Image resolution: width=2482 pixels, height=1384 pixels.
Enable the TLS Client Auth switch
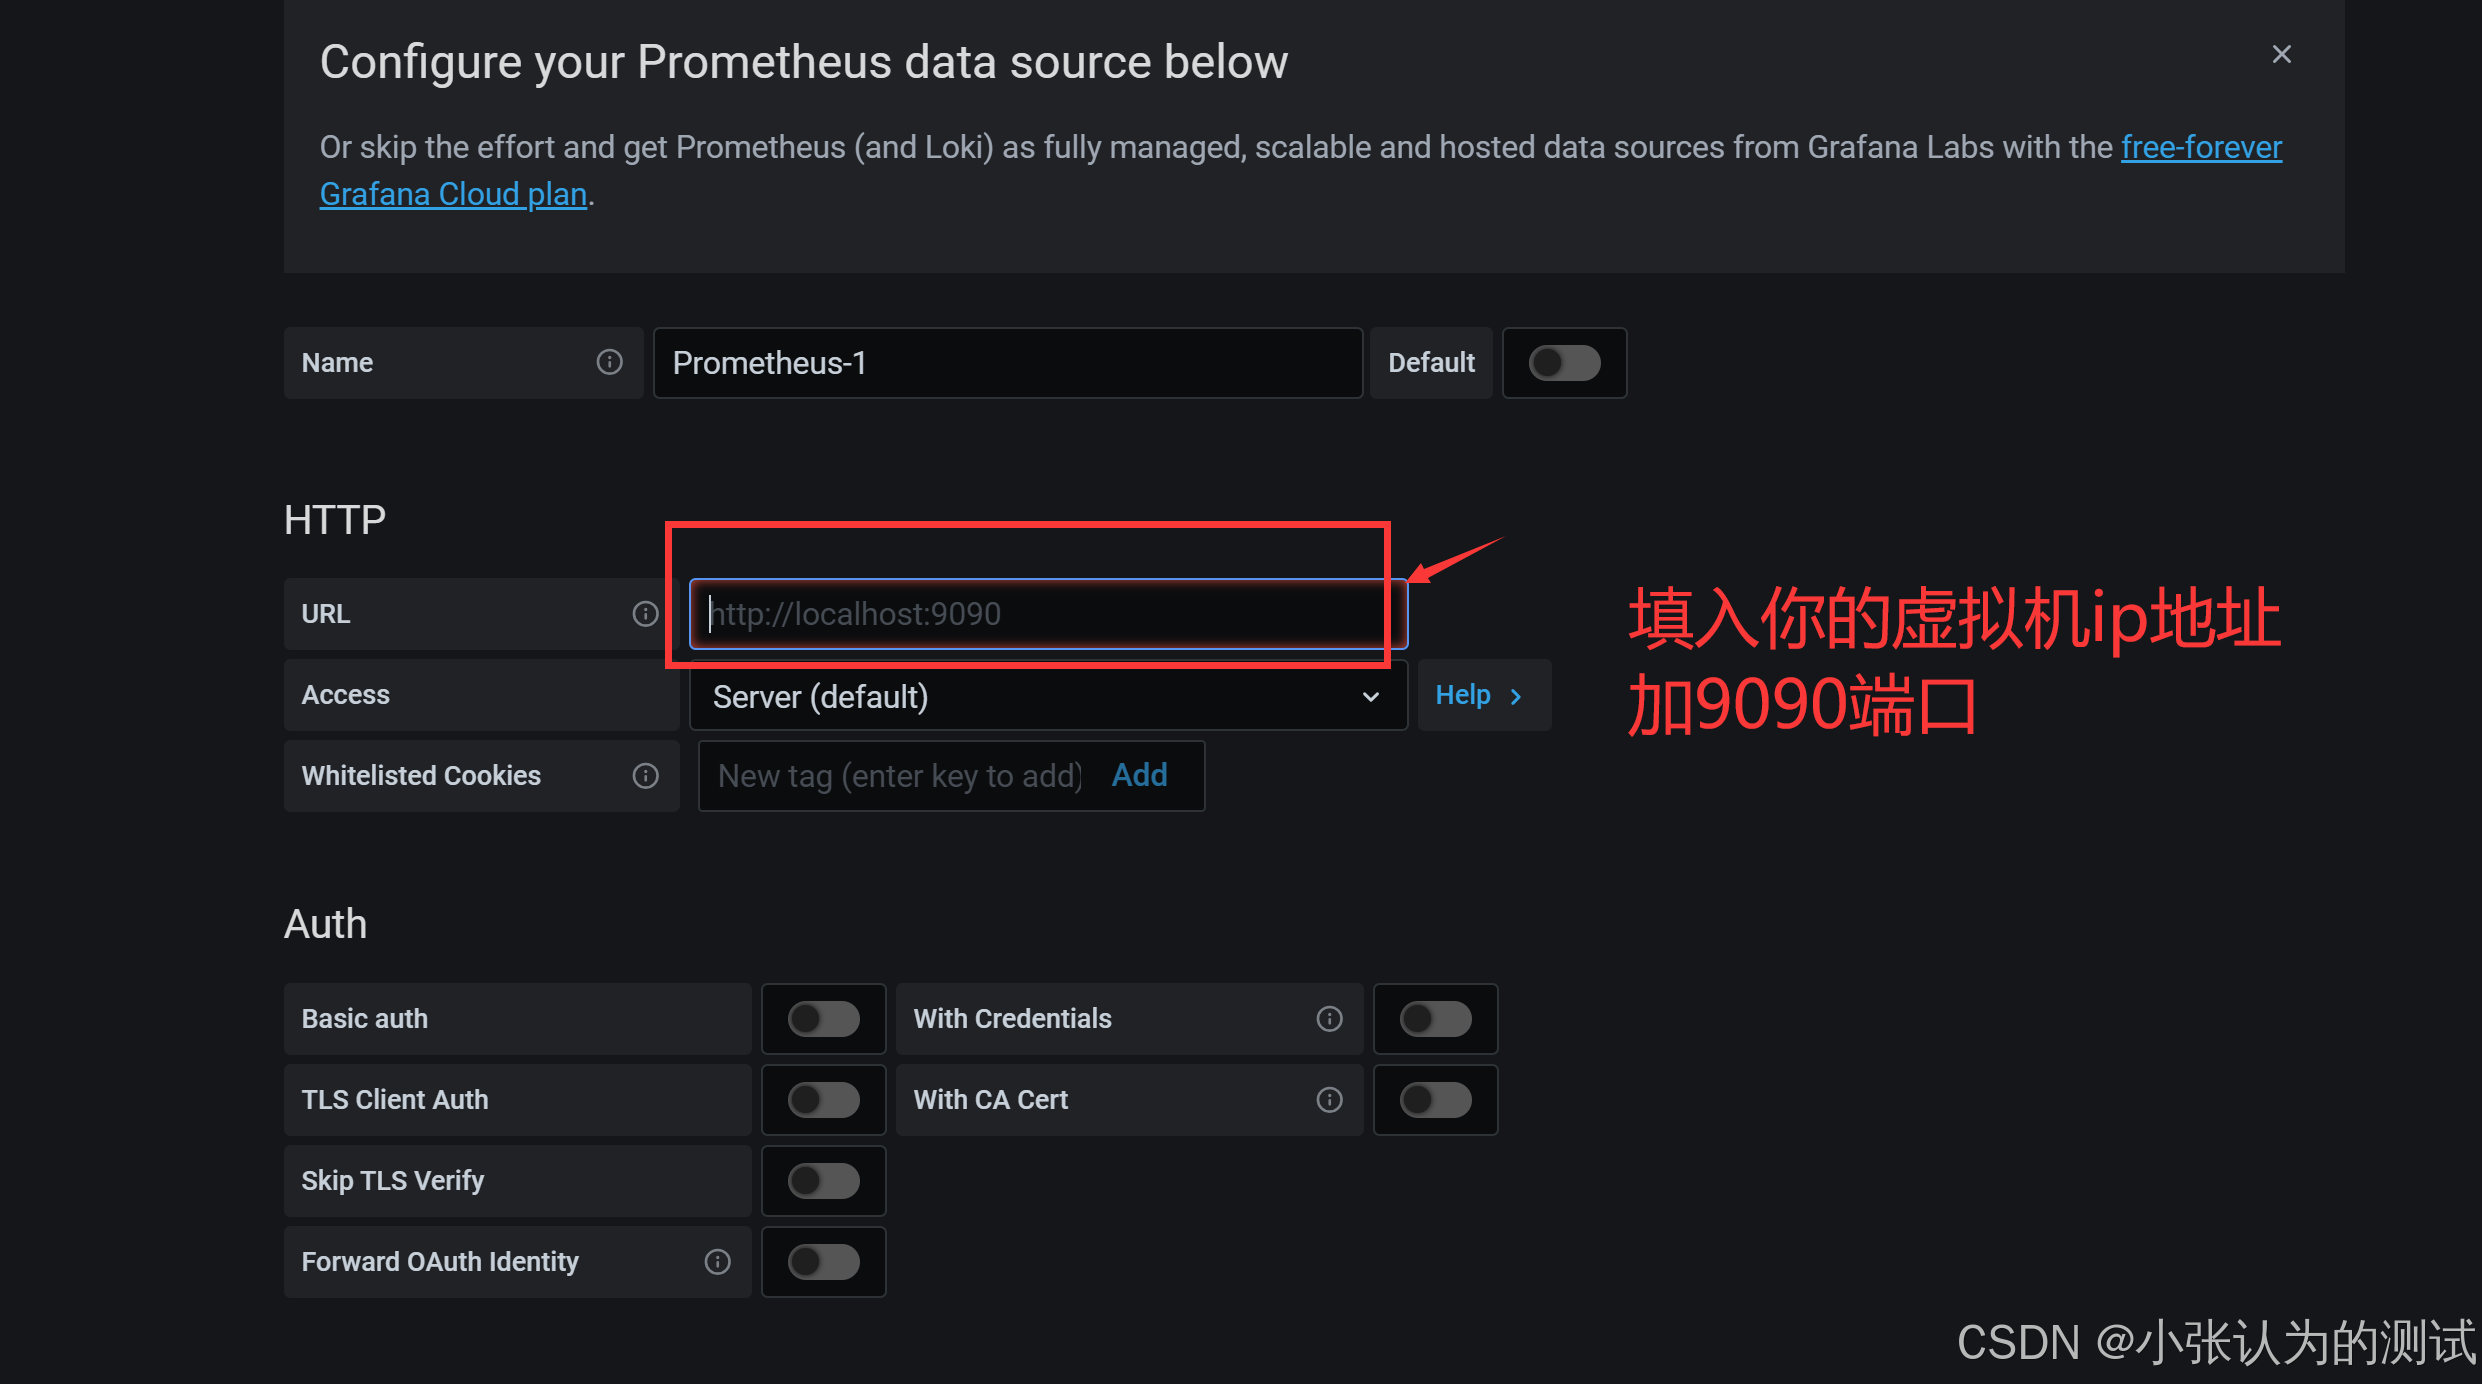[x=823, y=1099]
